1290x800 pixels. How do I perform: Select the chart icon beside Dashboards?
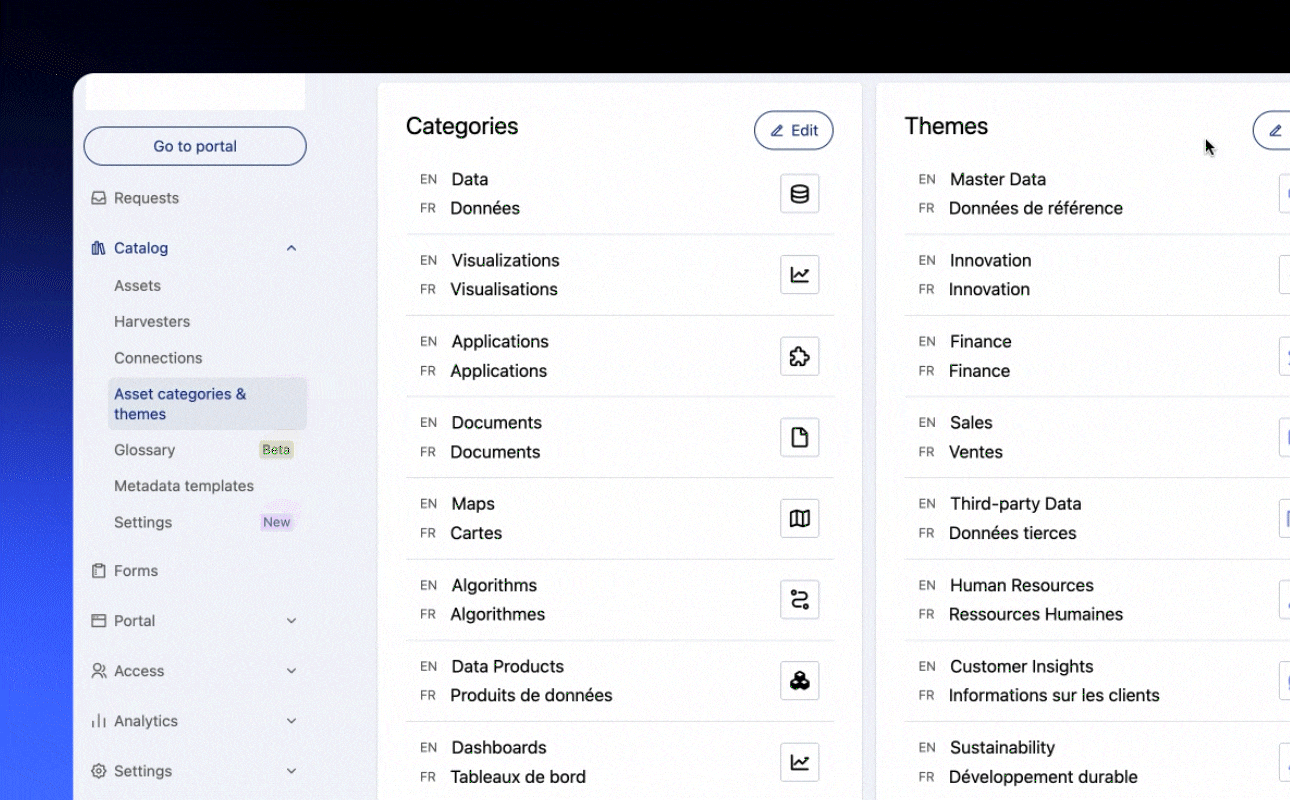[x=799, y=762]
